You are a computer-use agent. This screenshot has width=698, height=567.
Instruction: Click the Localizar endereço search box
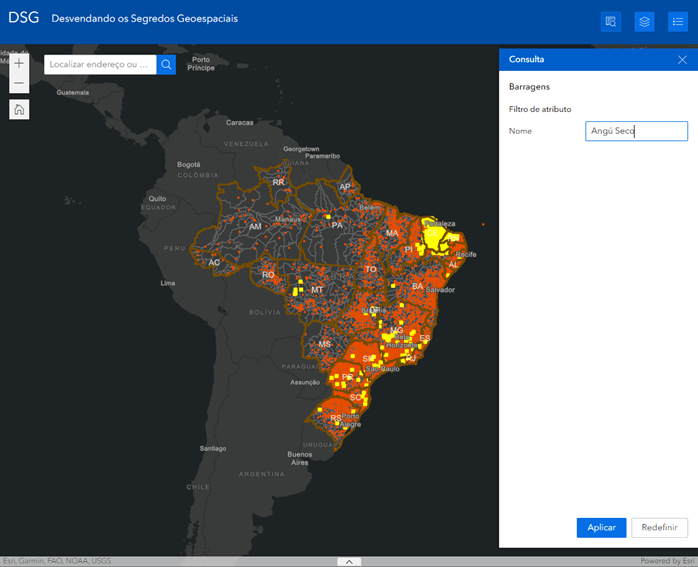coord(100,64)
